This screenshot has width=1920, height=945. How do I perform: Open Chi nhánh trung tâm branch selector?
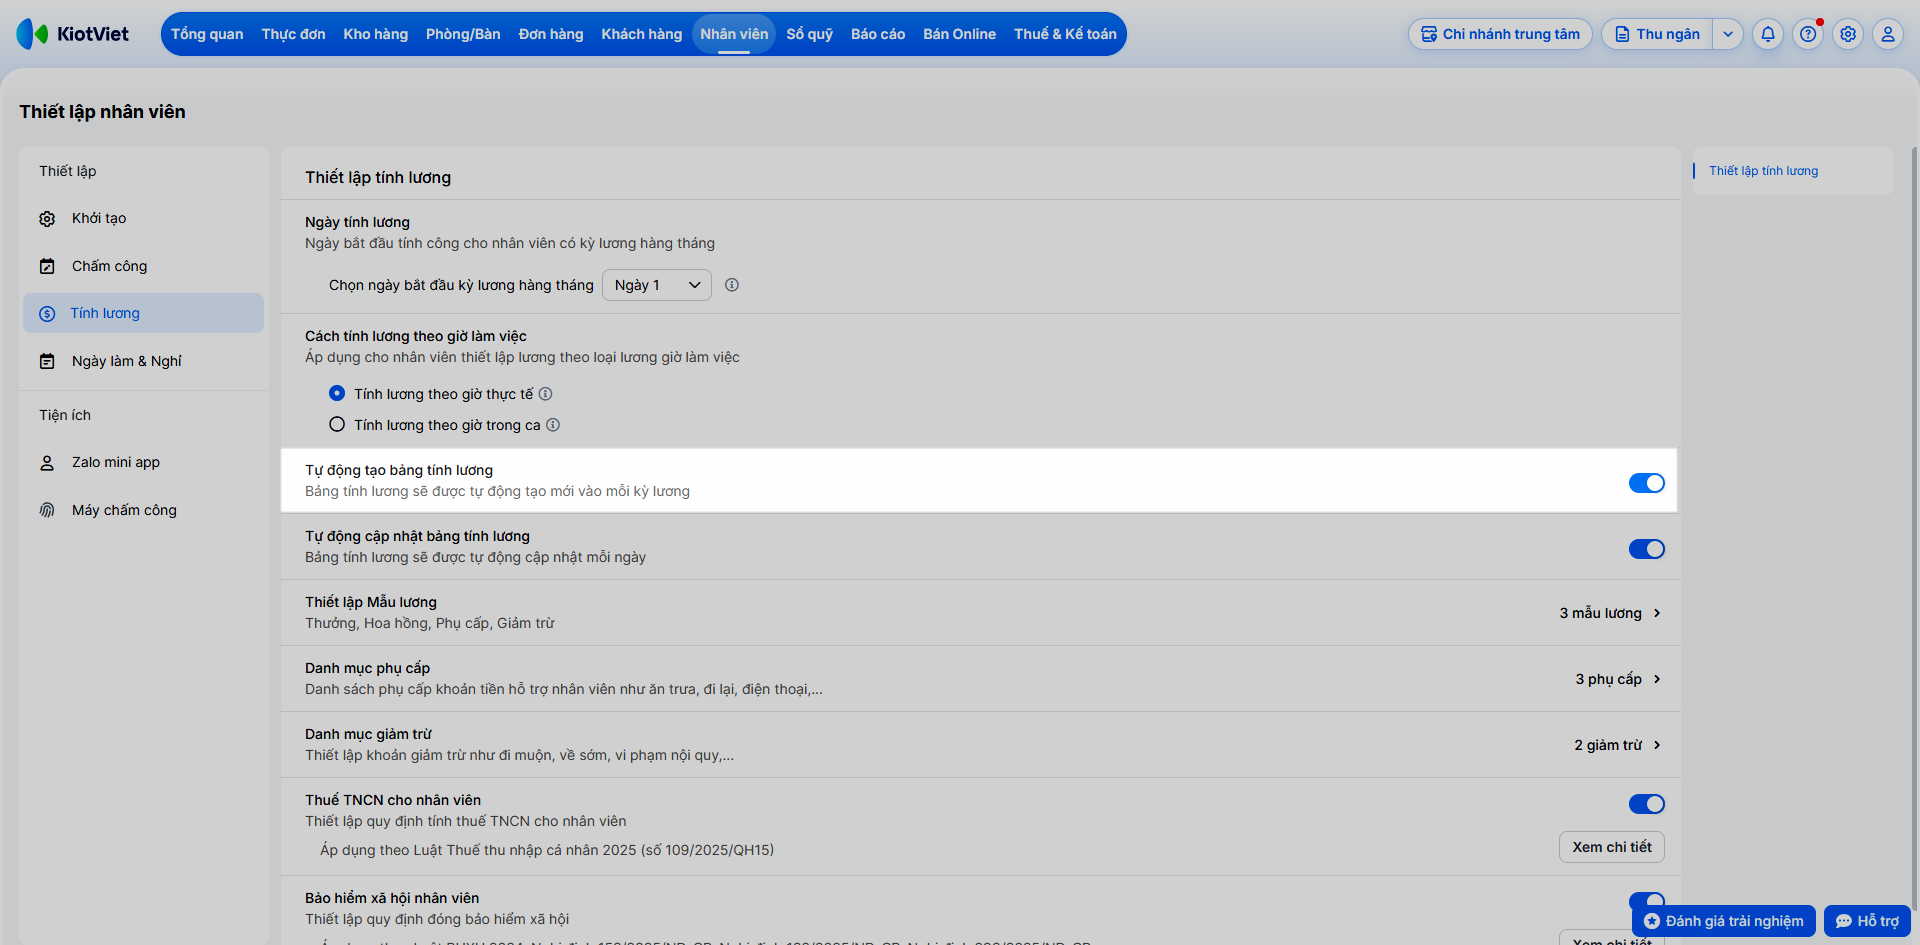[x=1500, y=34]
